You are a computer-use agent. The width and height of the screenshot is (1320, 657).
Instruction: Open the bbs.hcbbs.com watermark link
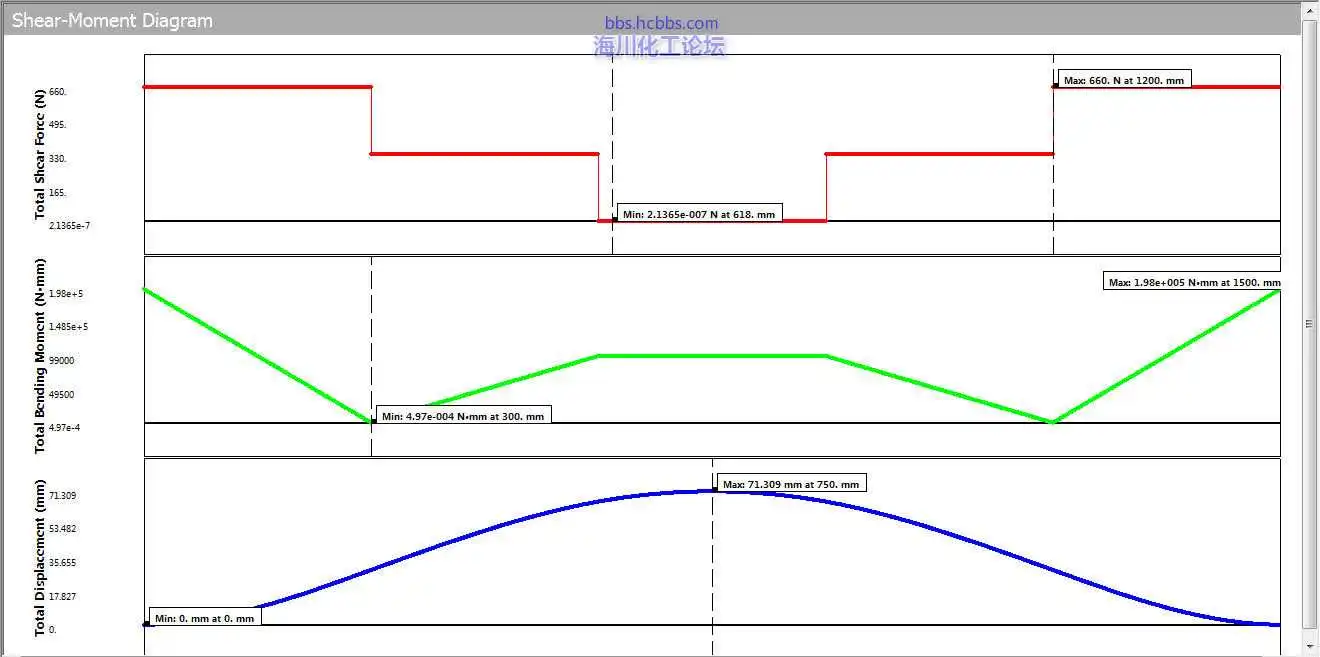tap(661, 23)
